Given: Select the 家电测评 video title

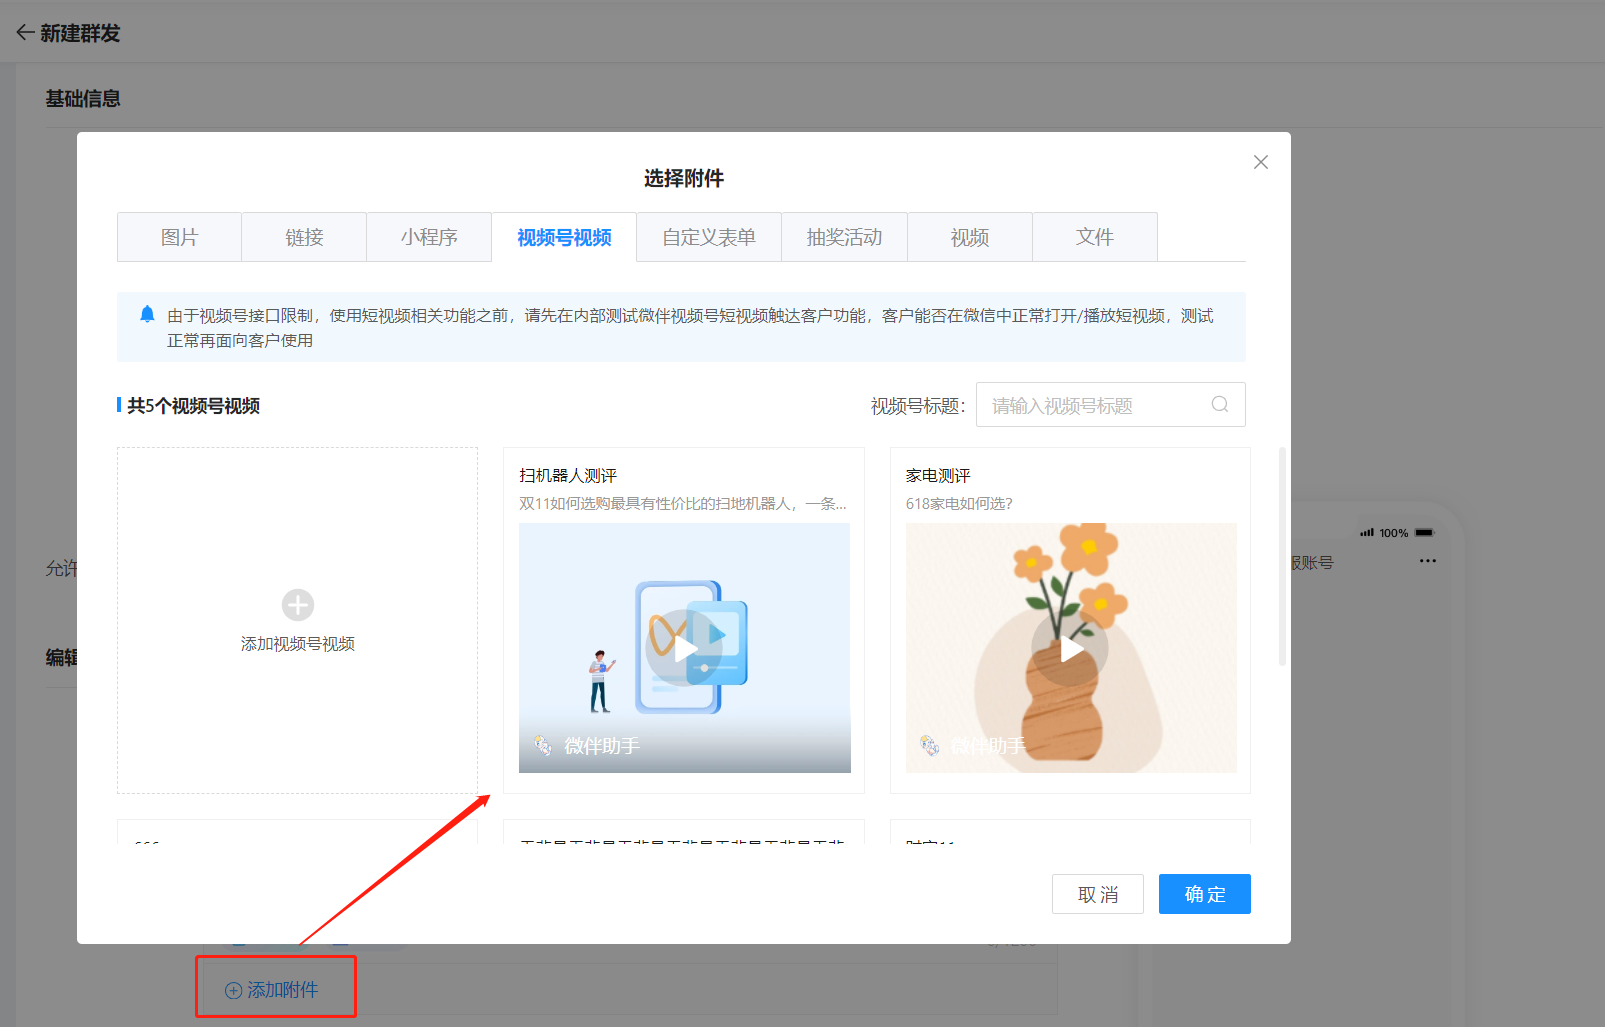Looking at the screenshot, I should [x=938, y=475].
